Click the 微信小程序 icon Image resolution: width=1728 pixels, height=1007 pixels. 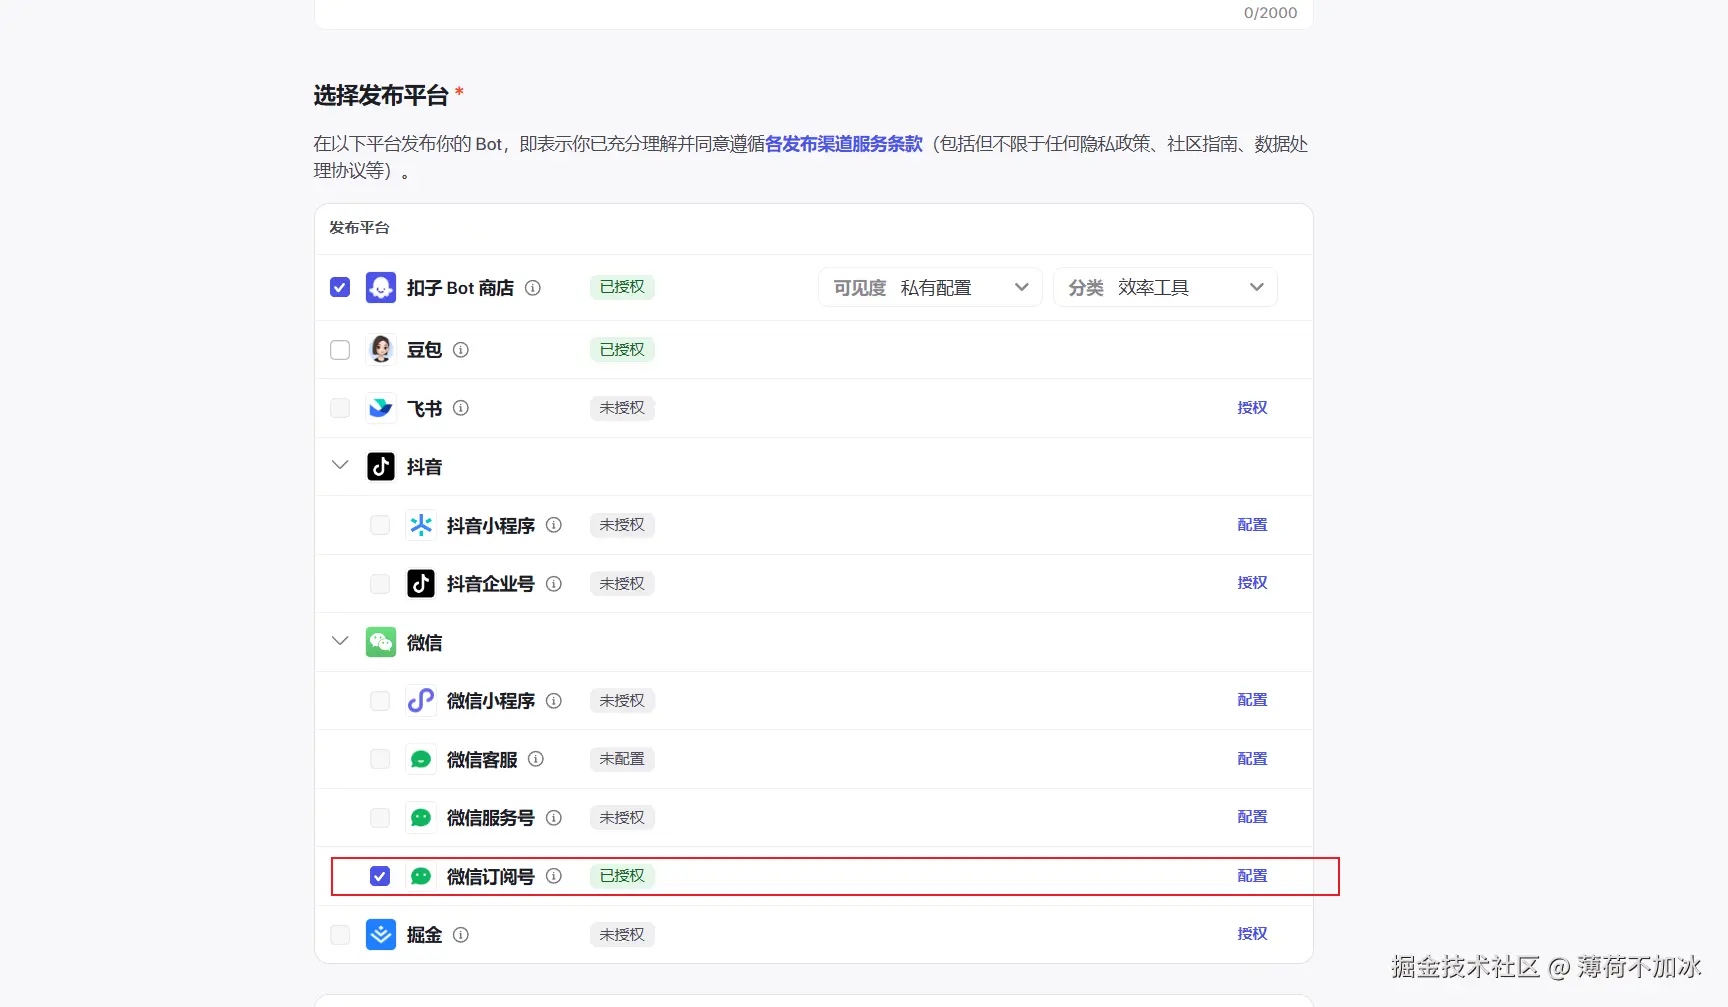[x=421, y=701]
